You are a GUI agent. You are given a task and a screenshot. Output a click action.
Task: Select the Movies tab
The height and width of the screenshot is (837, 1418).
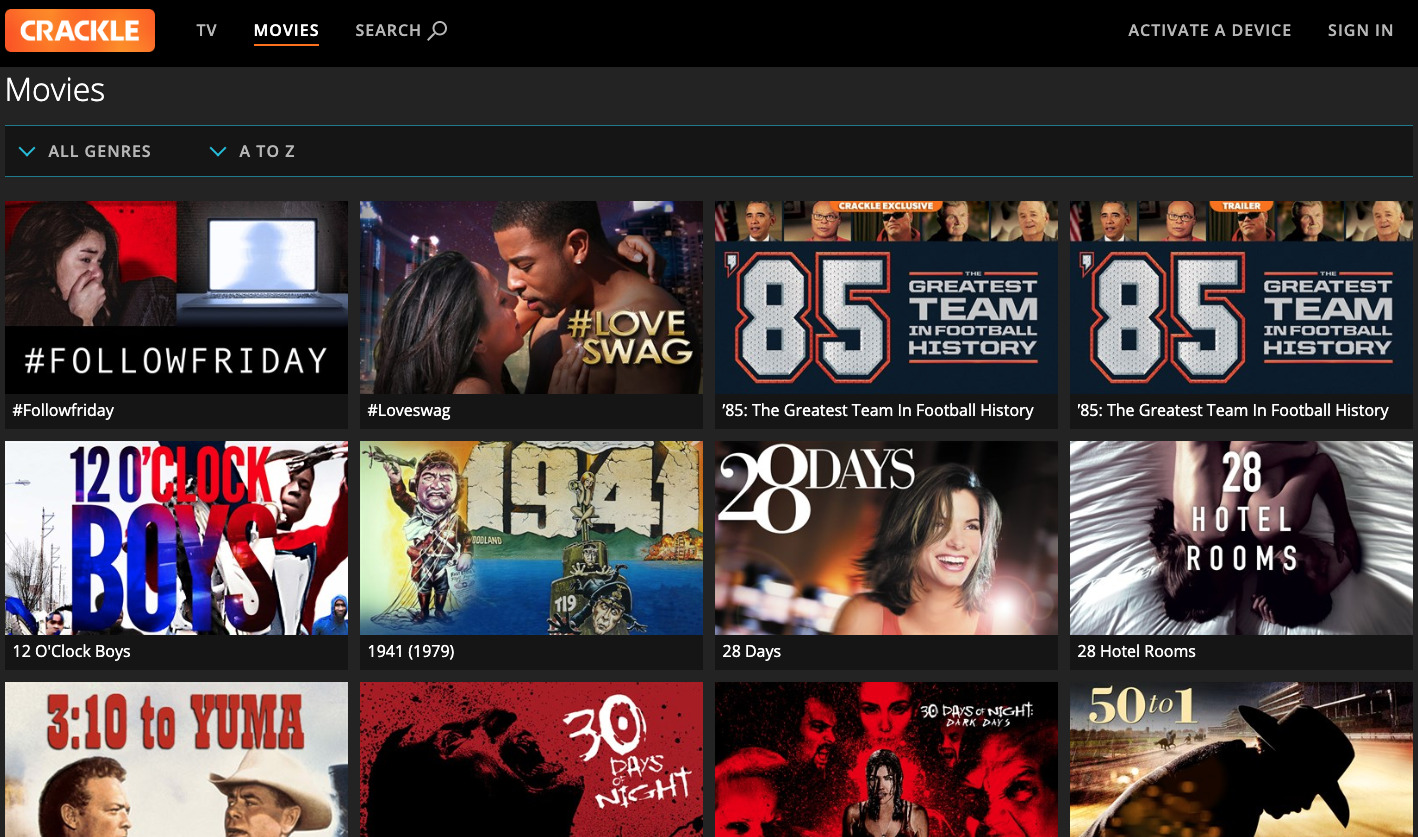[286, 30]
